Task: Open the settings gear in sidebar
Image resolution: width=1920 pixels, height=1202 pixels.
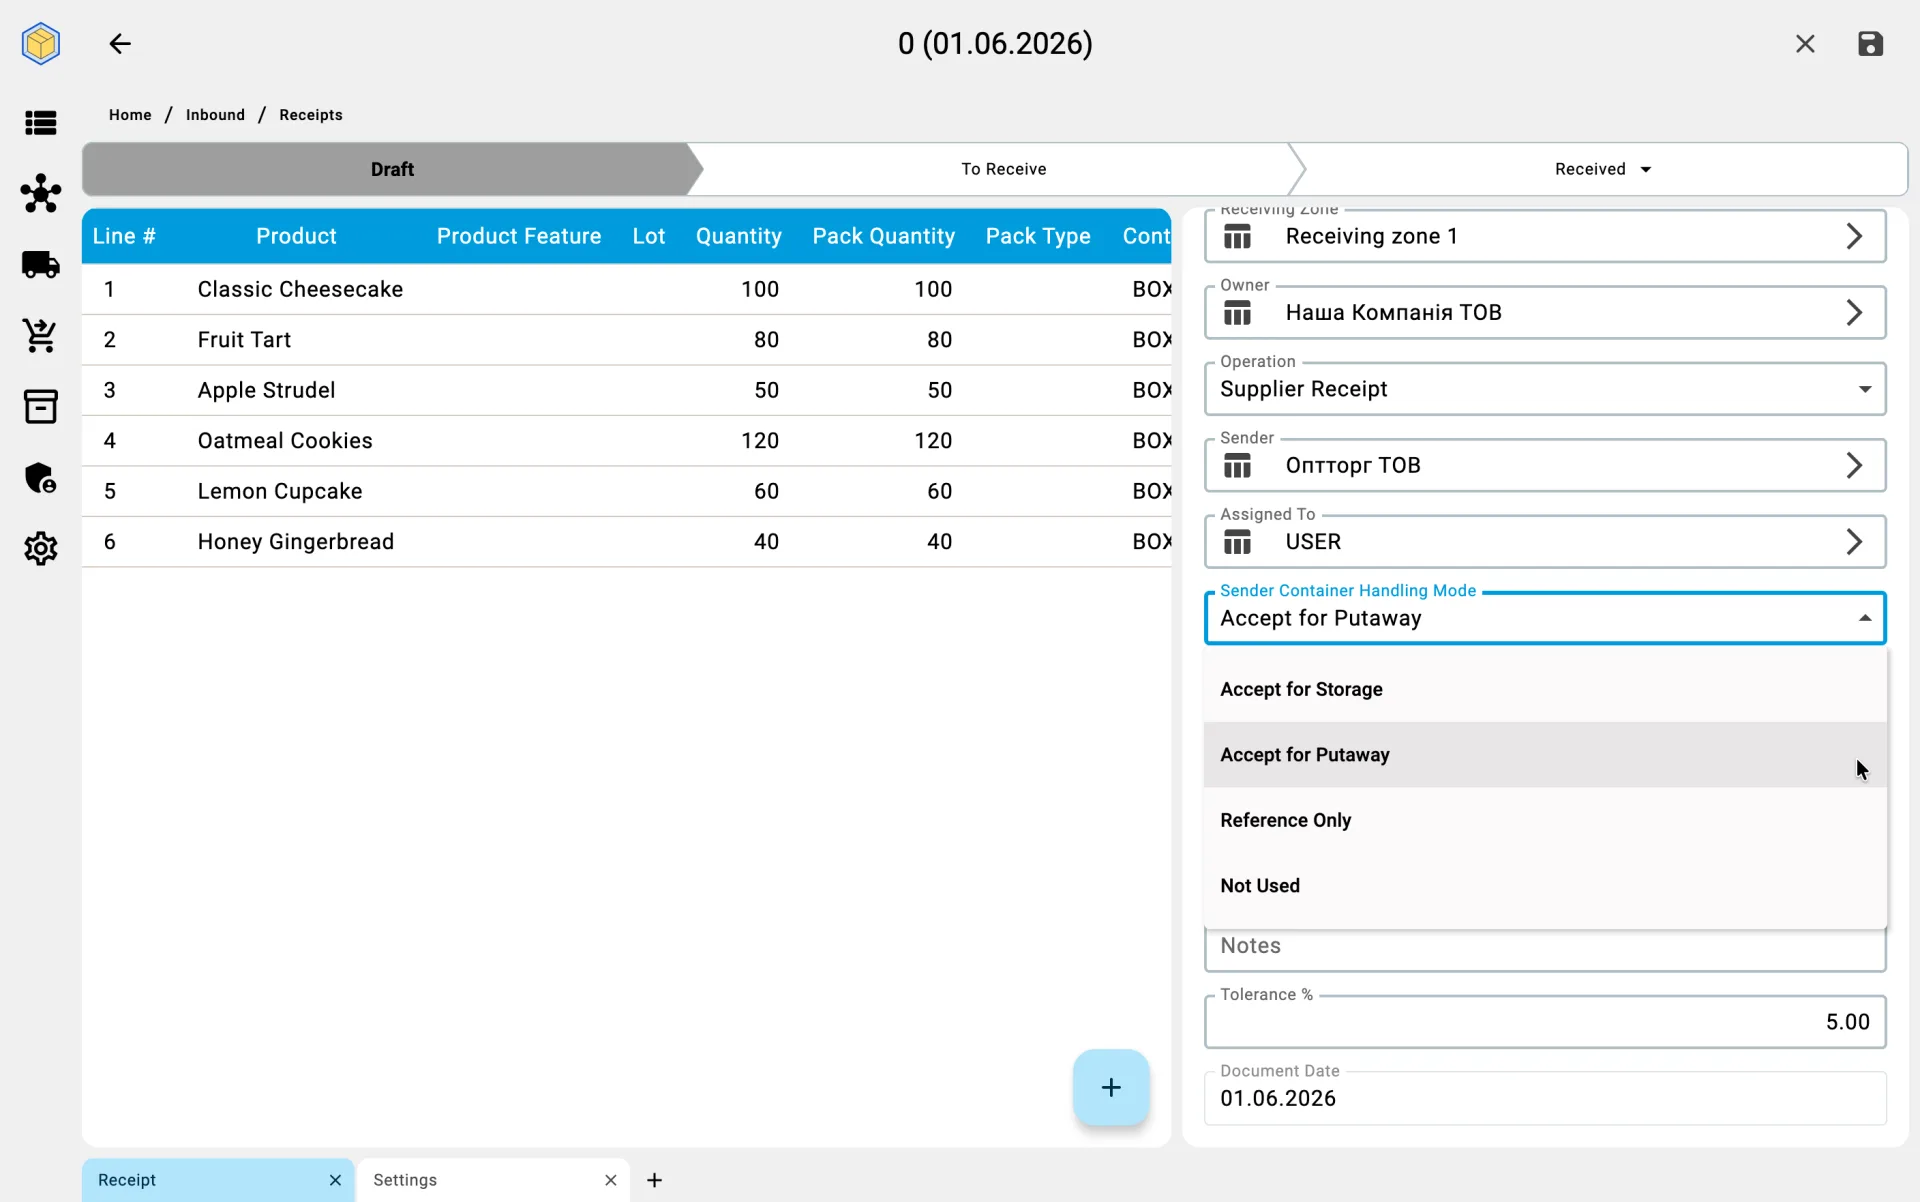Action: pyautogui.click(x=41, y=549)
